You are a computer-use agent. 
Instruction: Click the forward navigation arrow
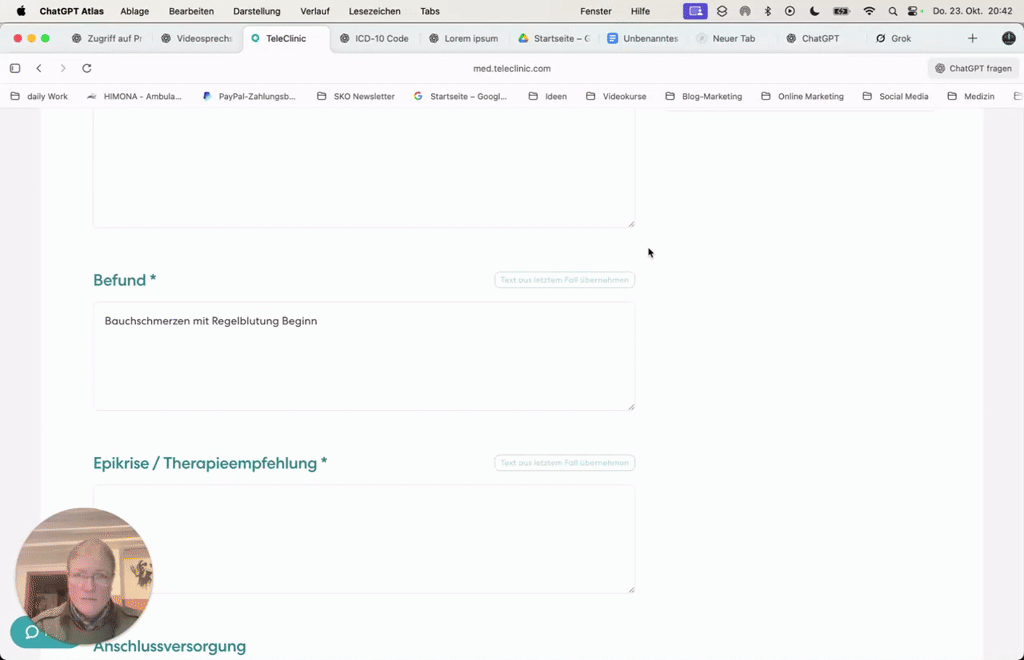point(62,68)
